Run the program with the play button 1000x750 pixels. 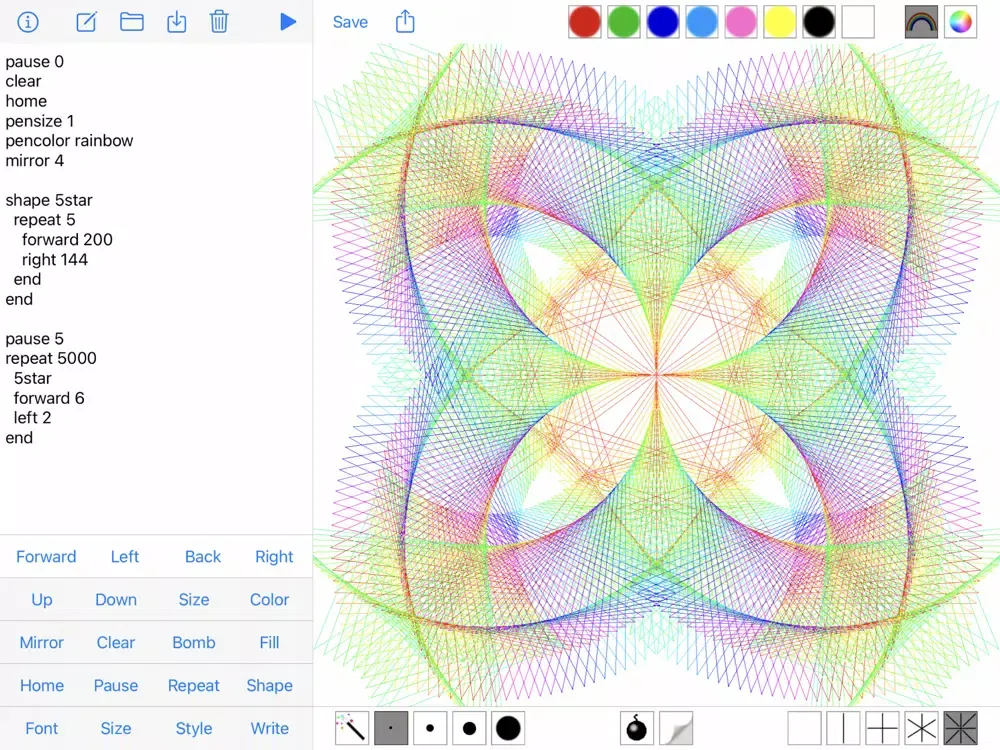(288, 22)
